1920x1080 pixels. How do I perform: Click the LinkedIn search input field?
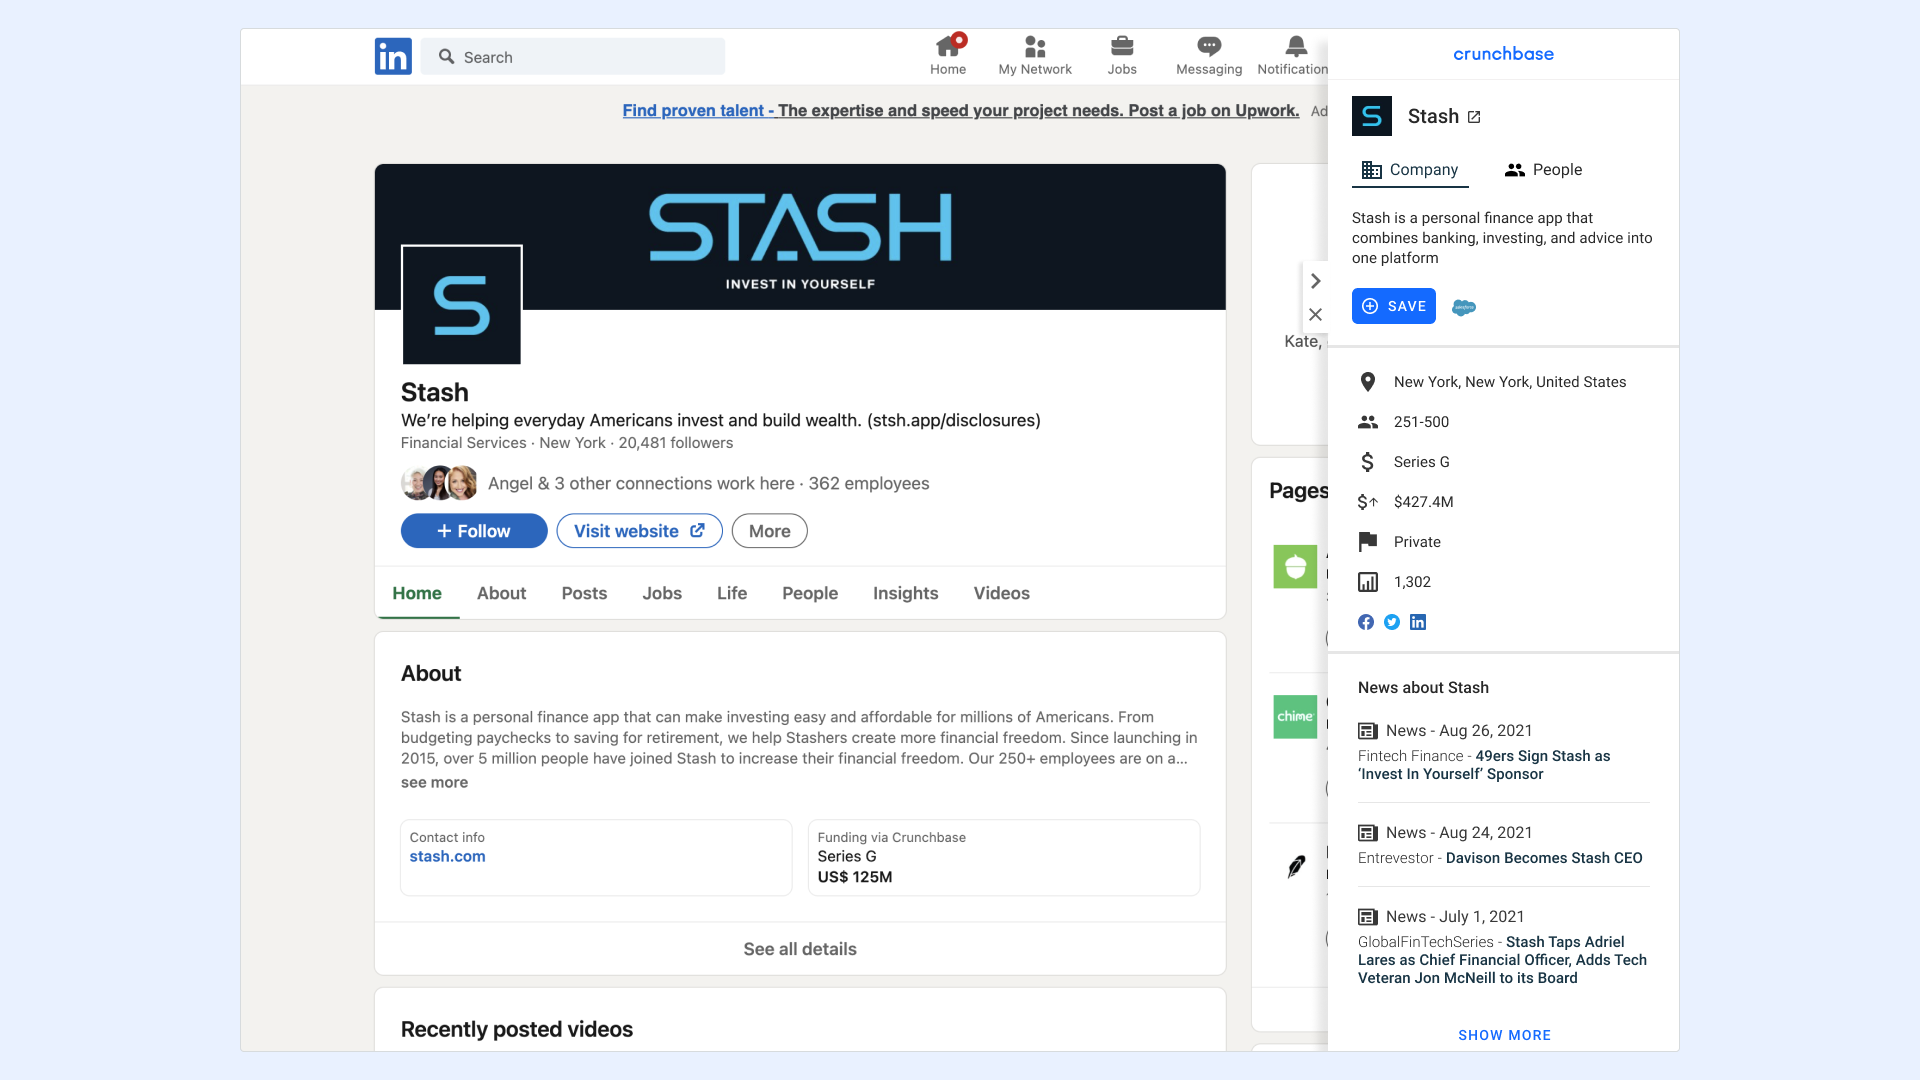pyautogui.click(x=578, y=57)
